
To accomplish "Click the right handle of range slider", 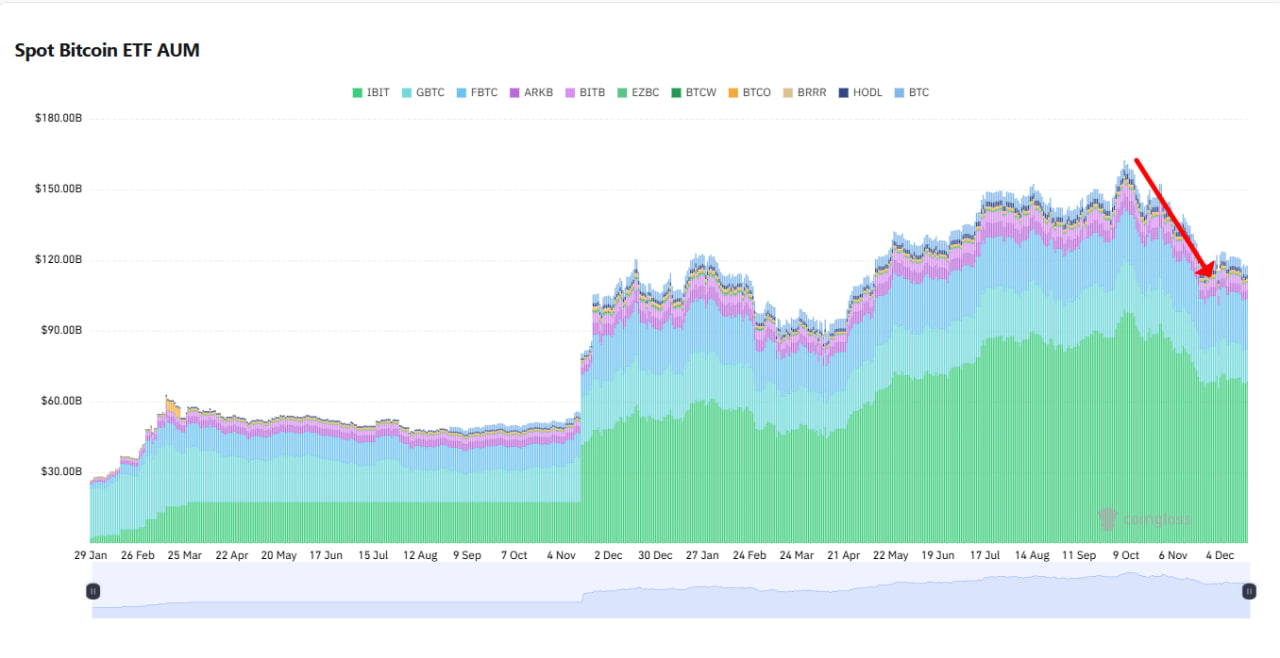I will pos(1249,591).
